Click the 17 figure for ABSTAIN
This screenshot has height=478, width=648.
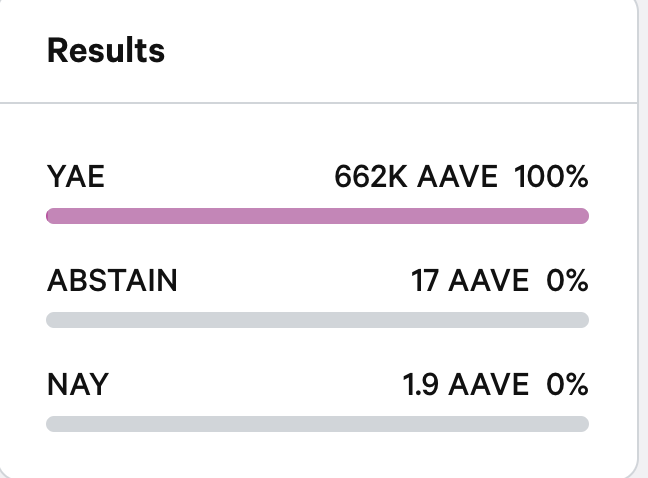425,281
